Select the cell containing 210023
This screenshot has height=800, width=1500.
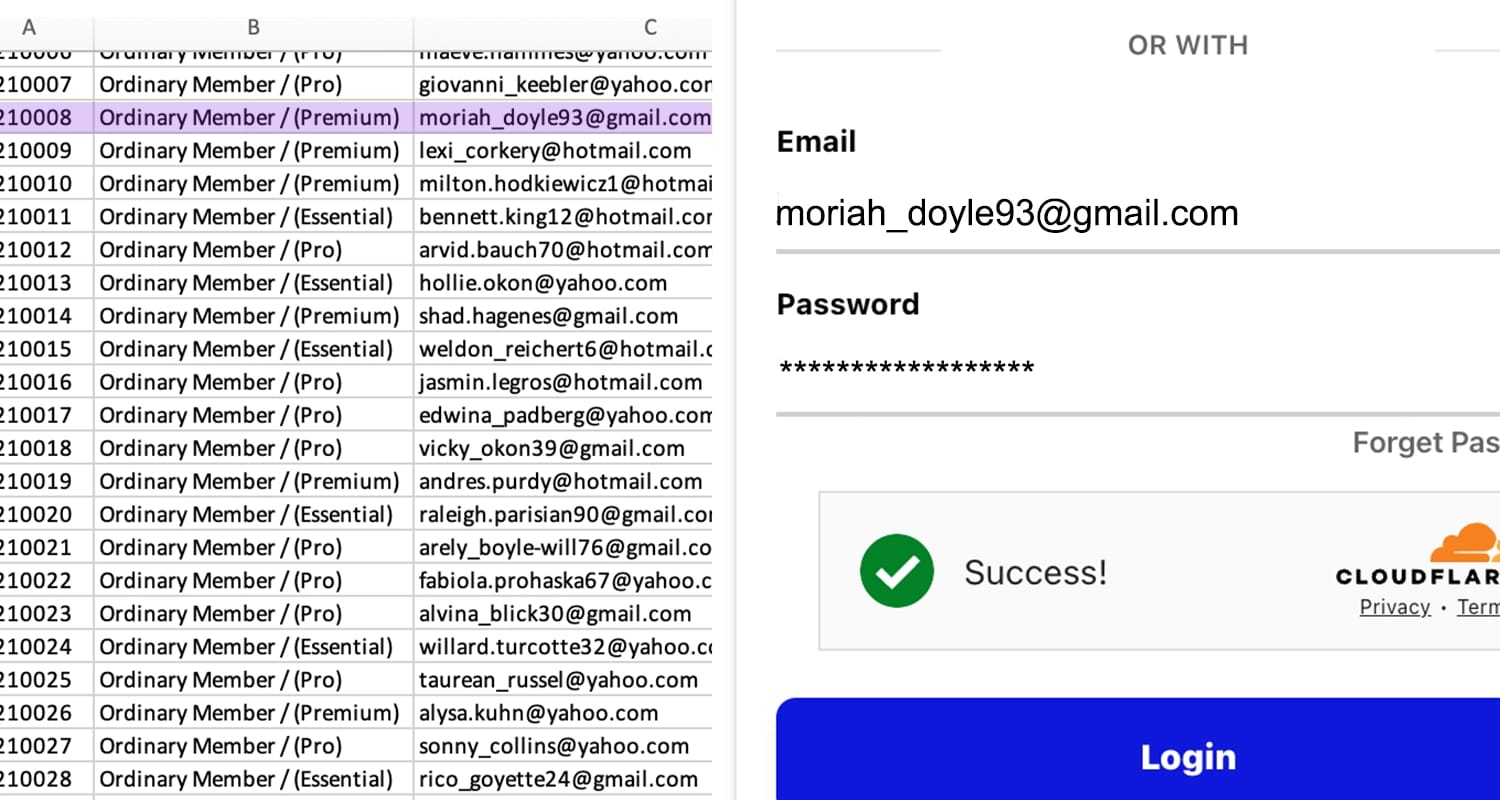(40, 613)
